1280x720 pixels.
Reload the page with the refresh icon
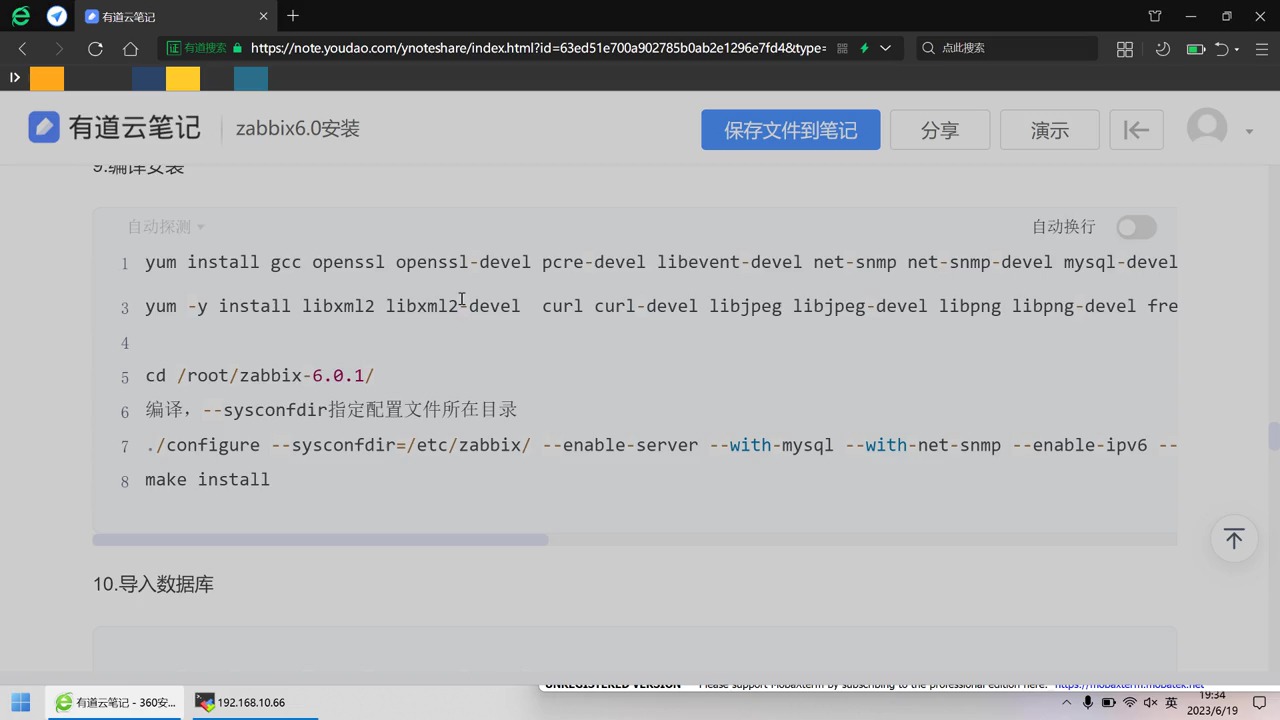95,48
